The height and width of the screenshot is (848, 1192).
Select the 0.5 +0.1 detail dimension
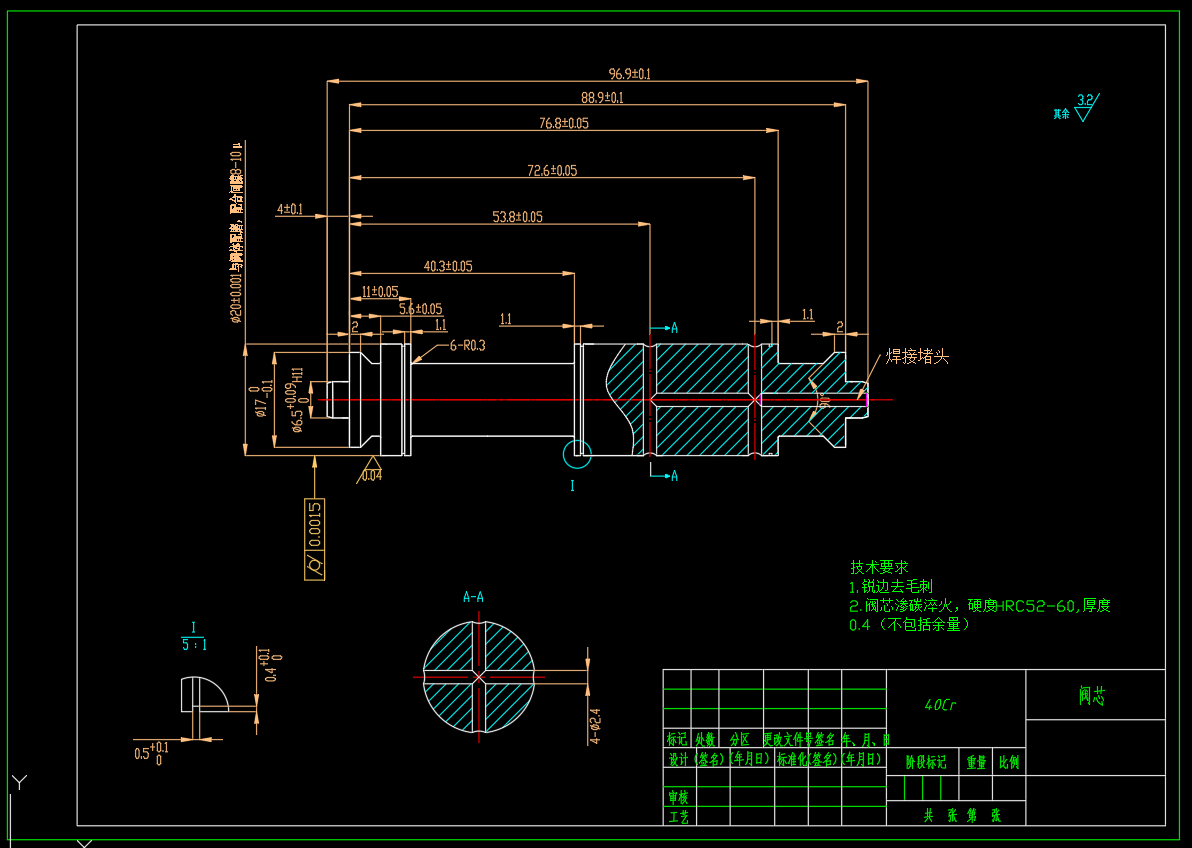(151, 753)
